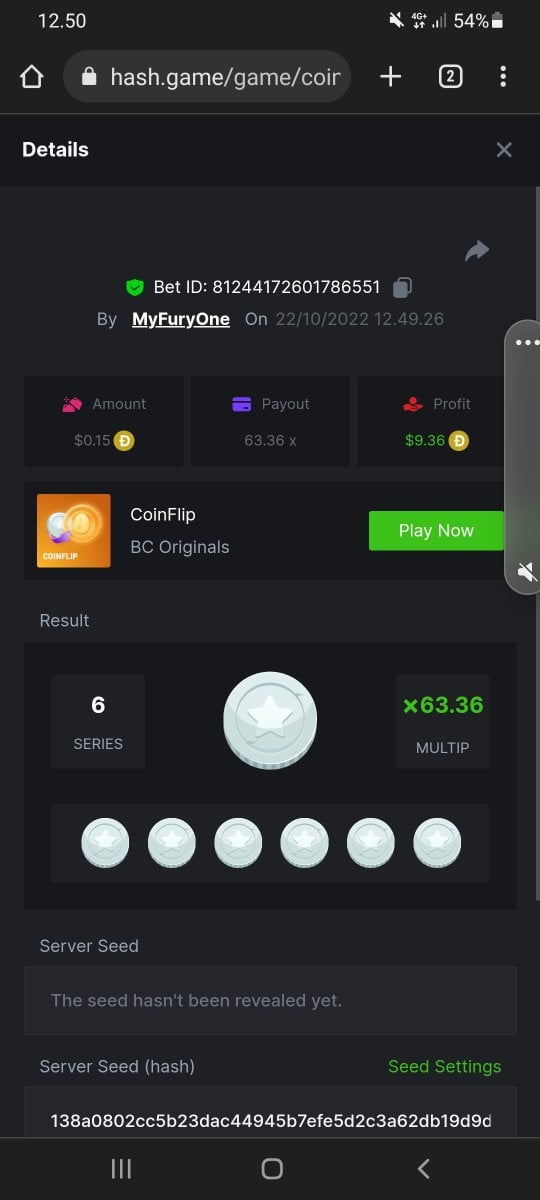Open the tab switcher showing 2 tabs
The width and height of the screenshot is (540, 1200).
(450, 77)
